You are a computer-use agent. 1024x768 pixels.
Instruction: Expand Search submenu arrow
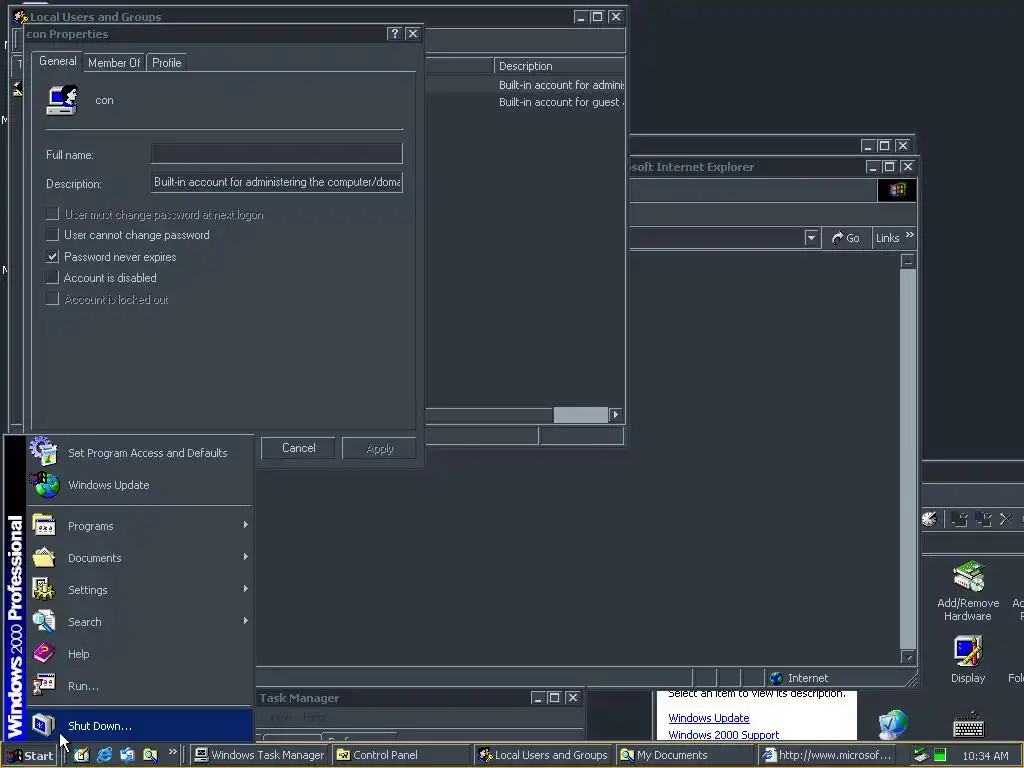pos(246,621)
